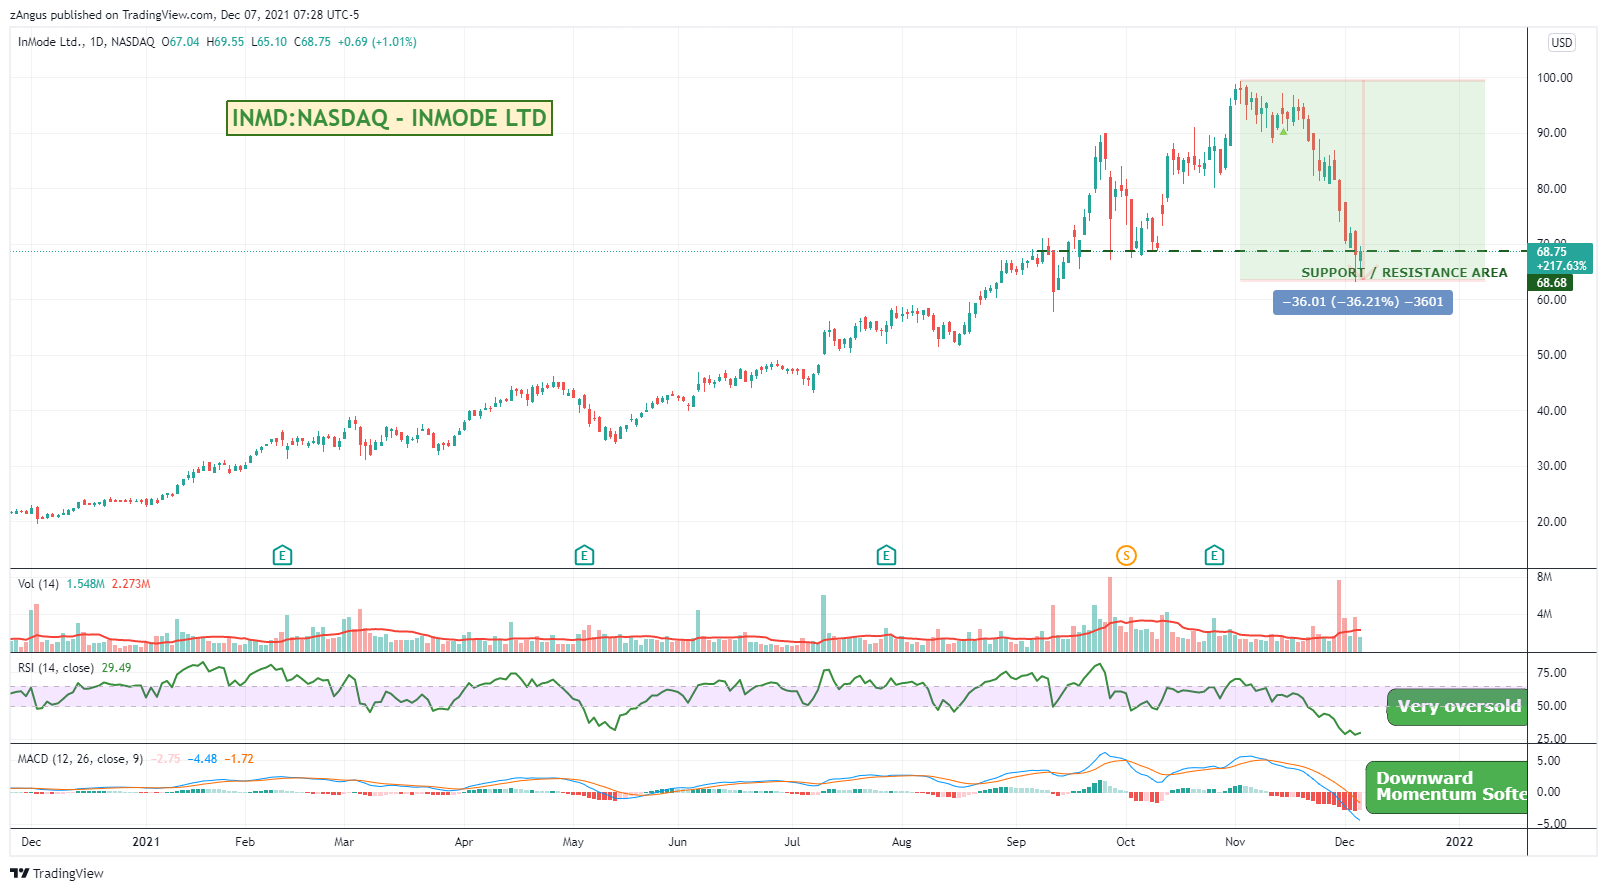Click the L65.10 low value
The height and width of the screenshot is (891, 1607).
269,42
